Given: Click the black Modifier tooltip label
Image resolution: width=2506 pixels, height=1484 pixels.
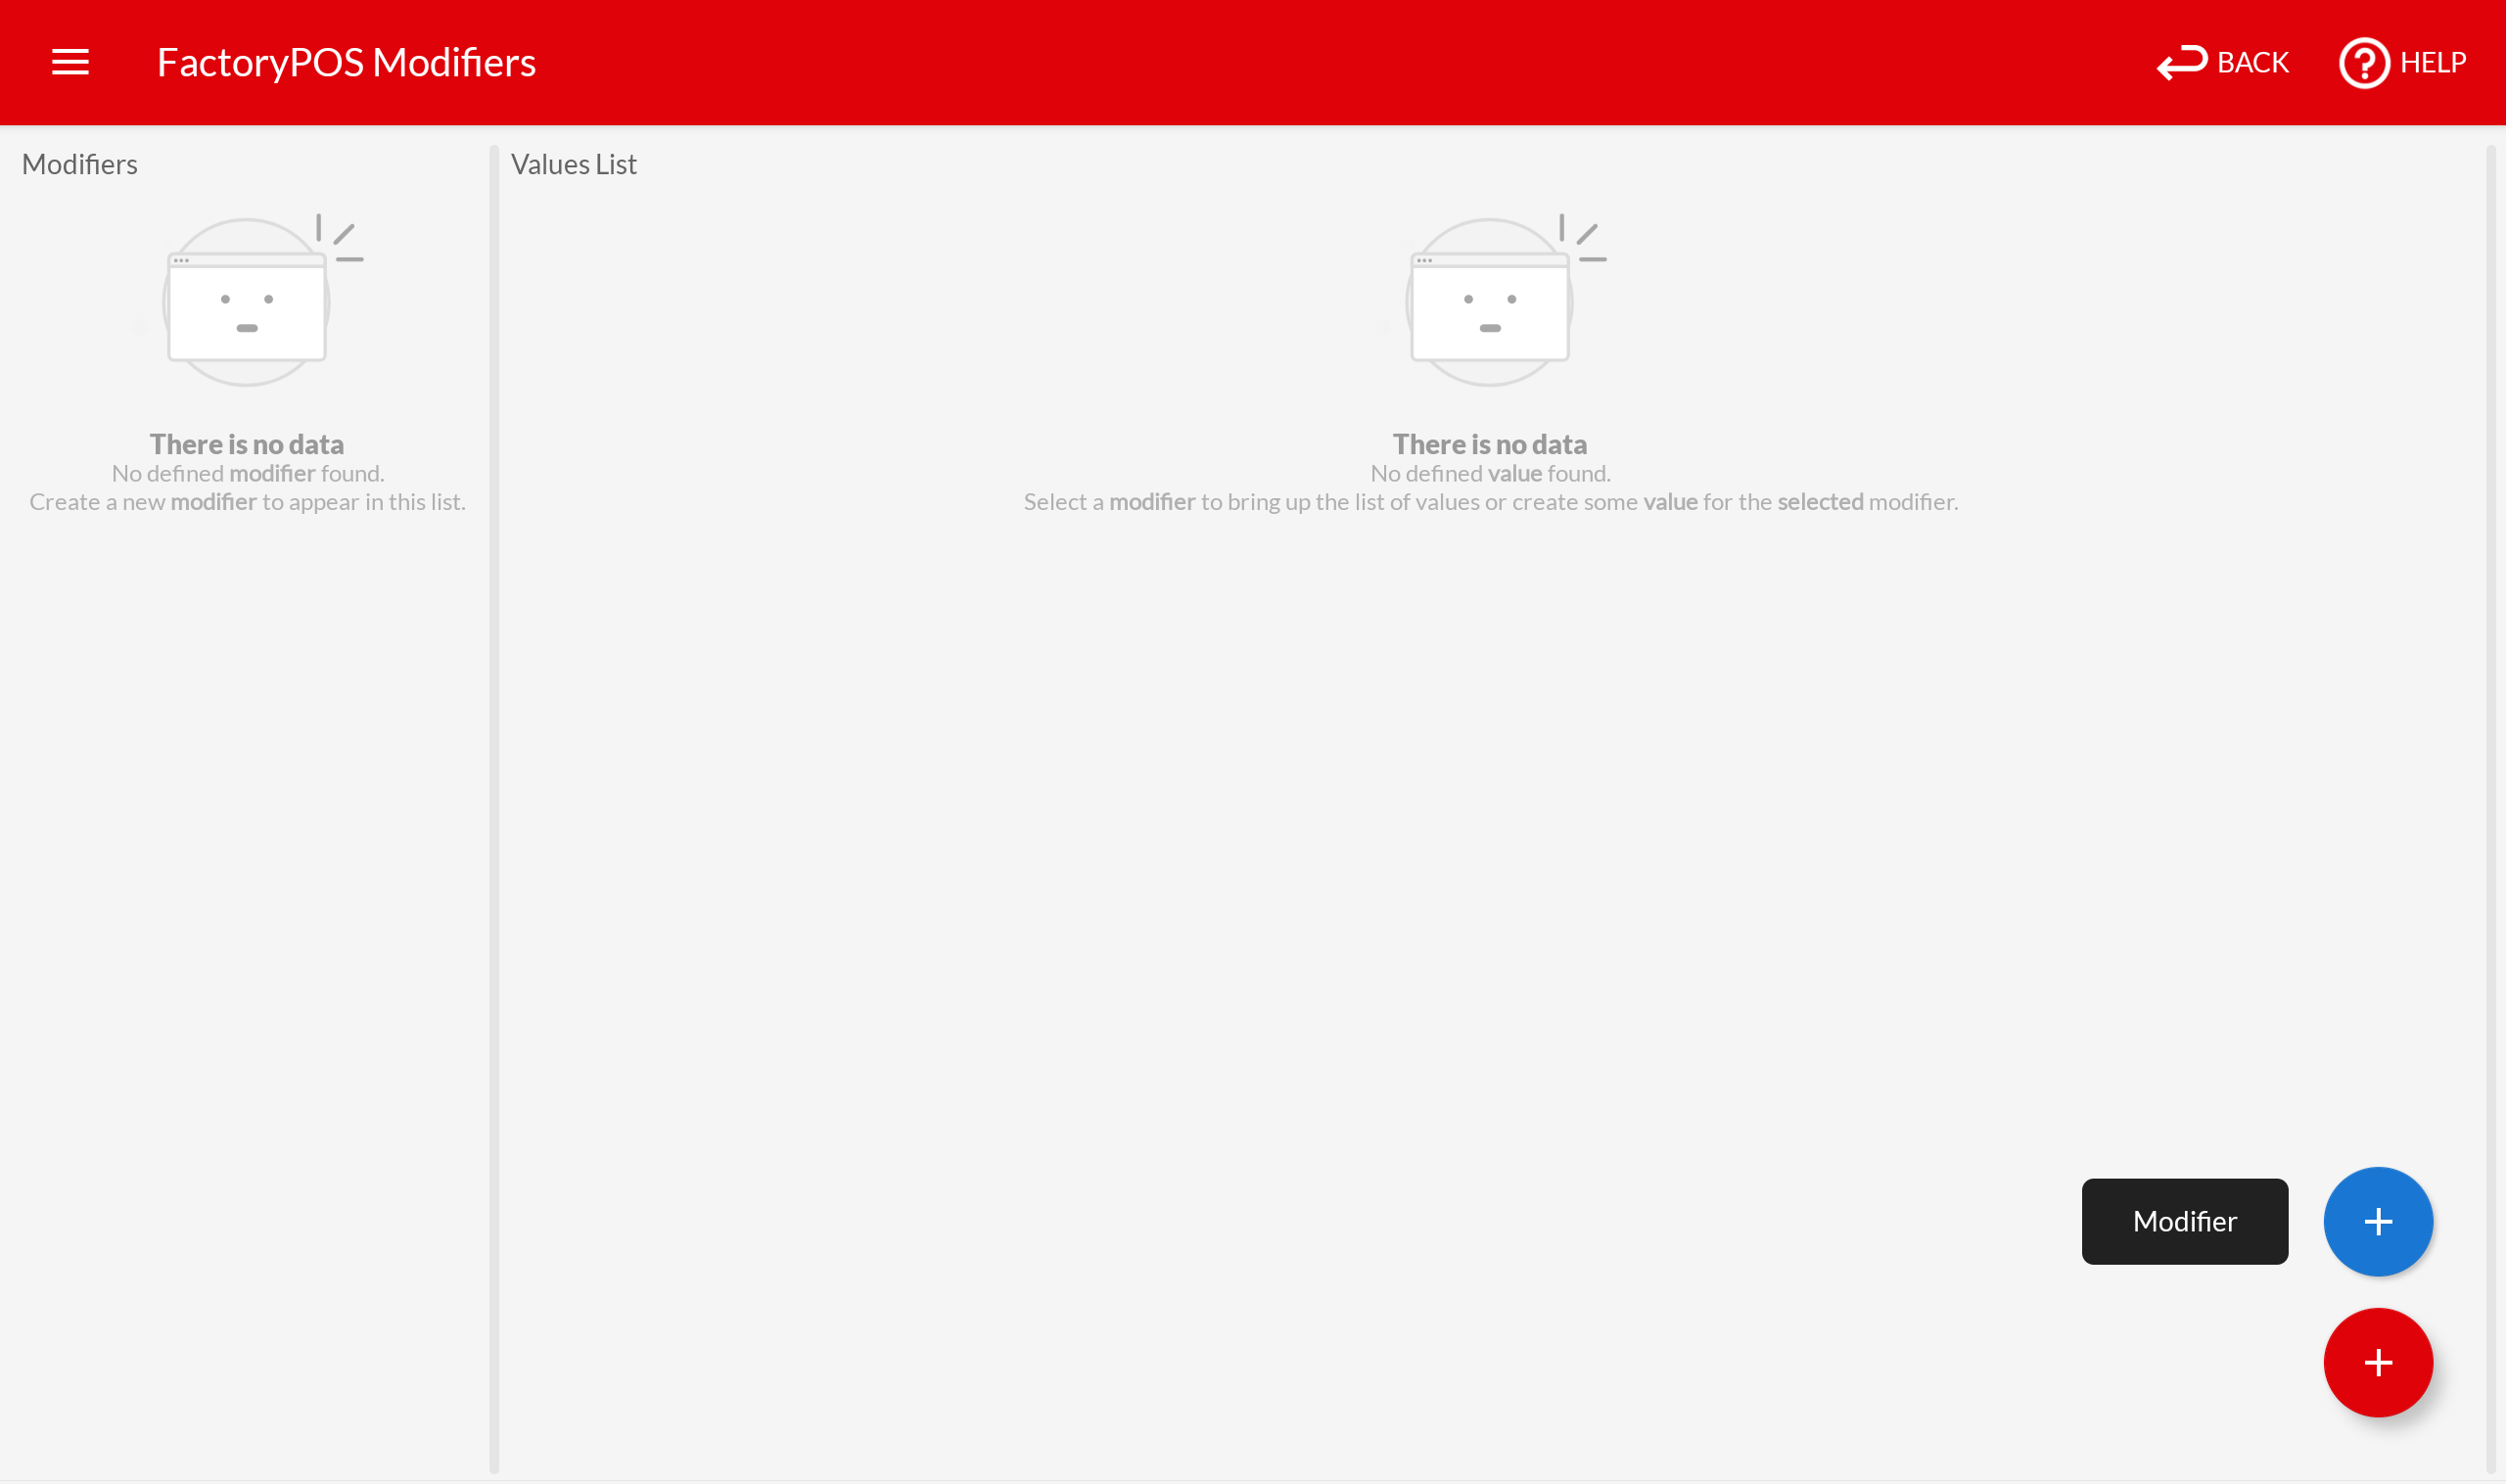Looking at the screenshot, I should [x=2184, y=1221].
